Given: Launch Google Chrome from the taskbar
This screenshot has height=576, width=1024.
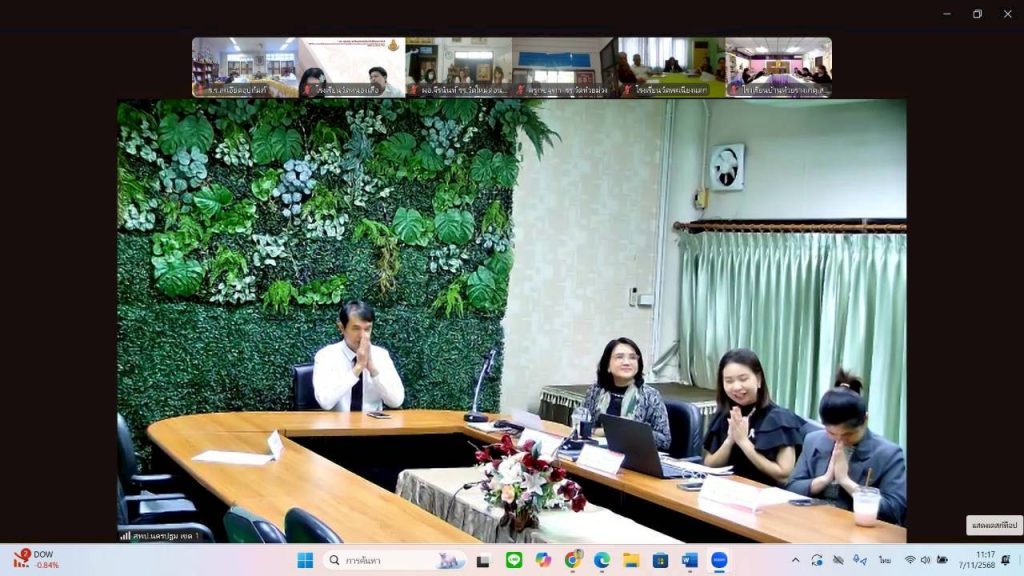Looking at the screenshot, I should point(573,560).
